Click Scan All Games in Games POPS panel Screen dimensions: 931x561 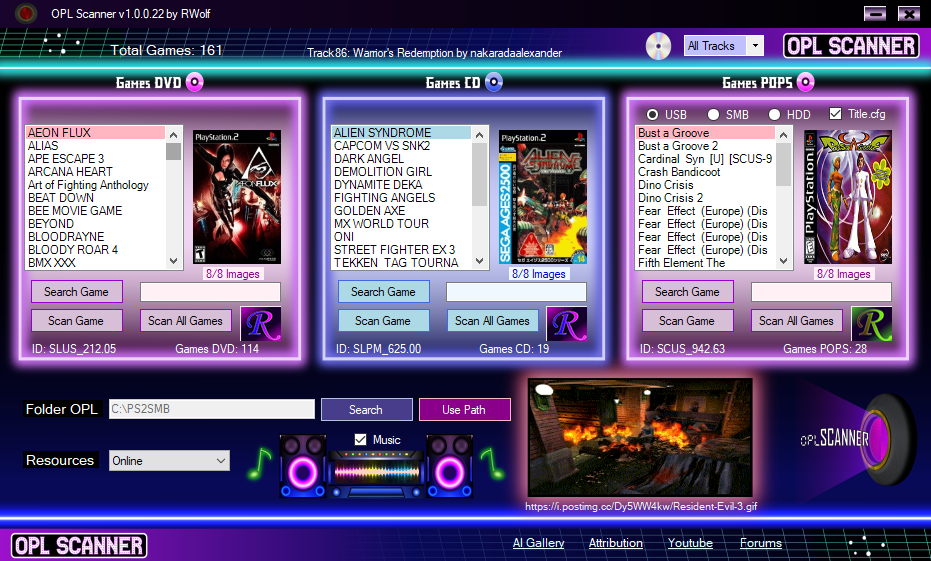coord(797,321)
